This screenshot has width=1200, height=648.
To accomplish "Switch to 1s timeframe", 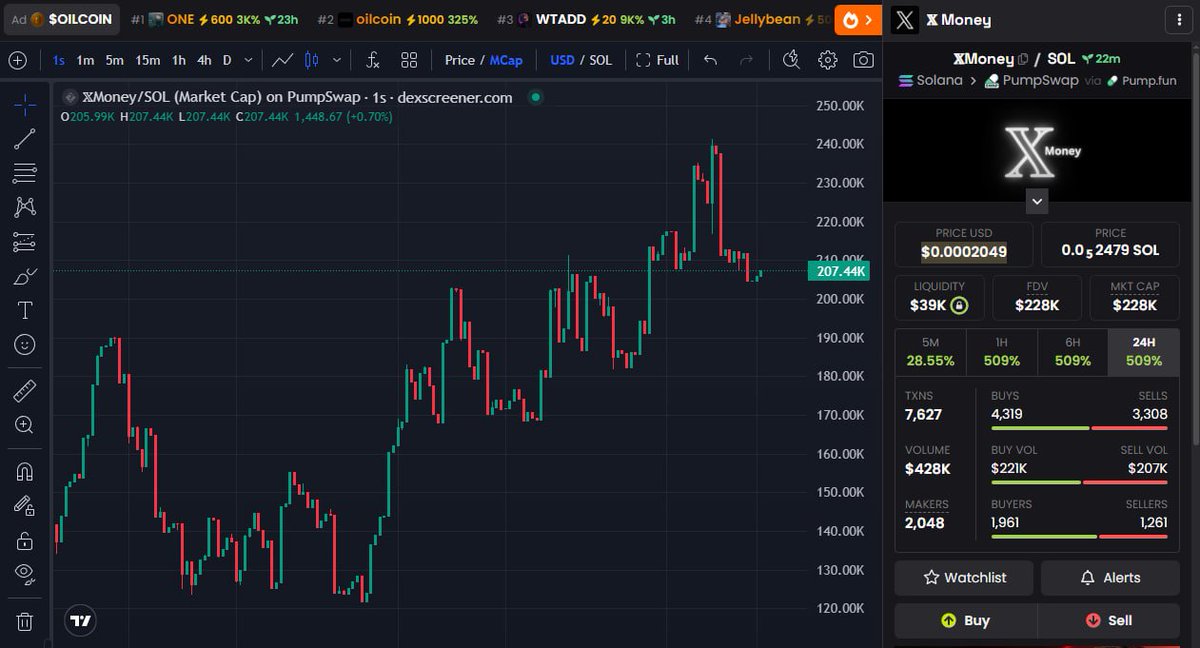I will point(59,60).
